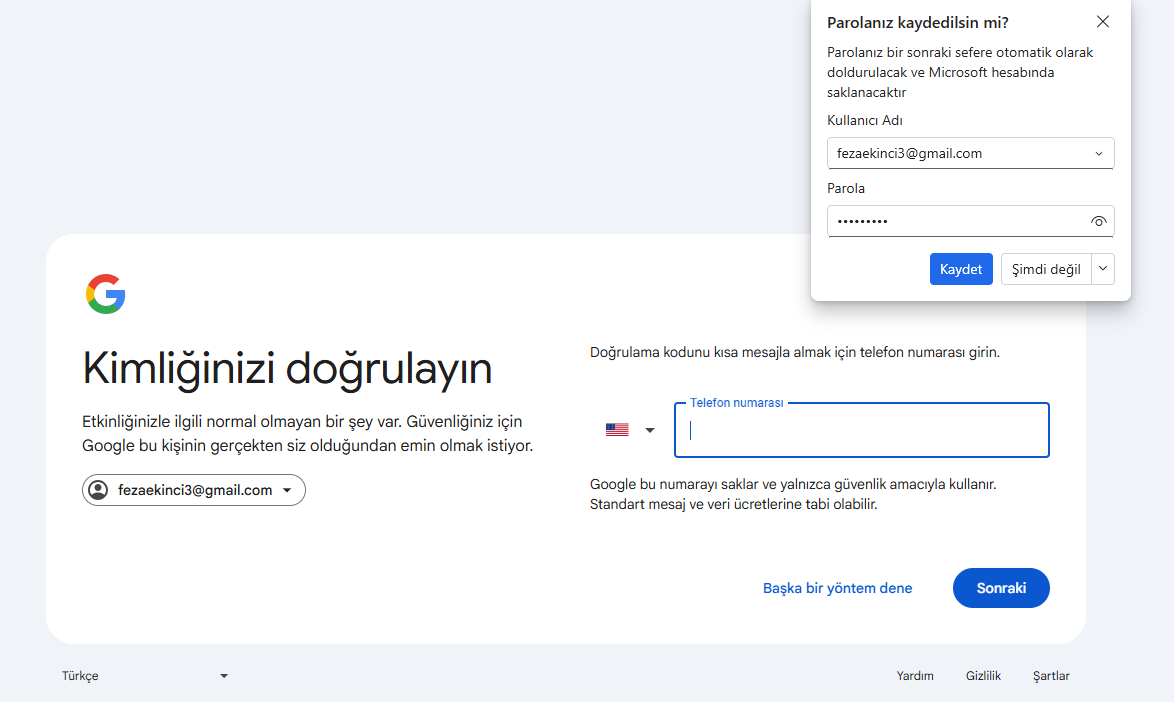The image size is (1174, 702).
Task: Expand the arrow next to Şimdi değil
Action: [x=1103, y=269]
